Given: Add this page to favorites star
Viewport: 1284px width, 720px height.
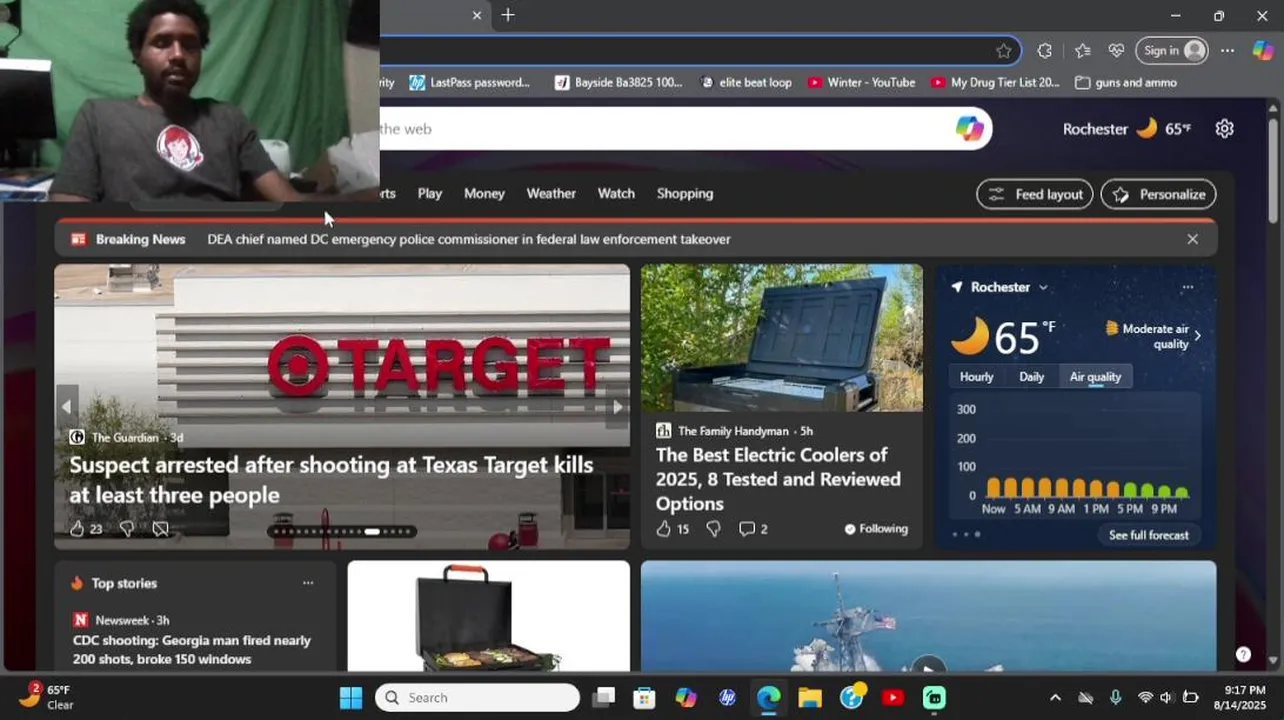Looking at the screenshot, I should (x=1004, y=51).
